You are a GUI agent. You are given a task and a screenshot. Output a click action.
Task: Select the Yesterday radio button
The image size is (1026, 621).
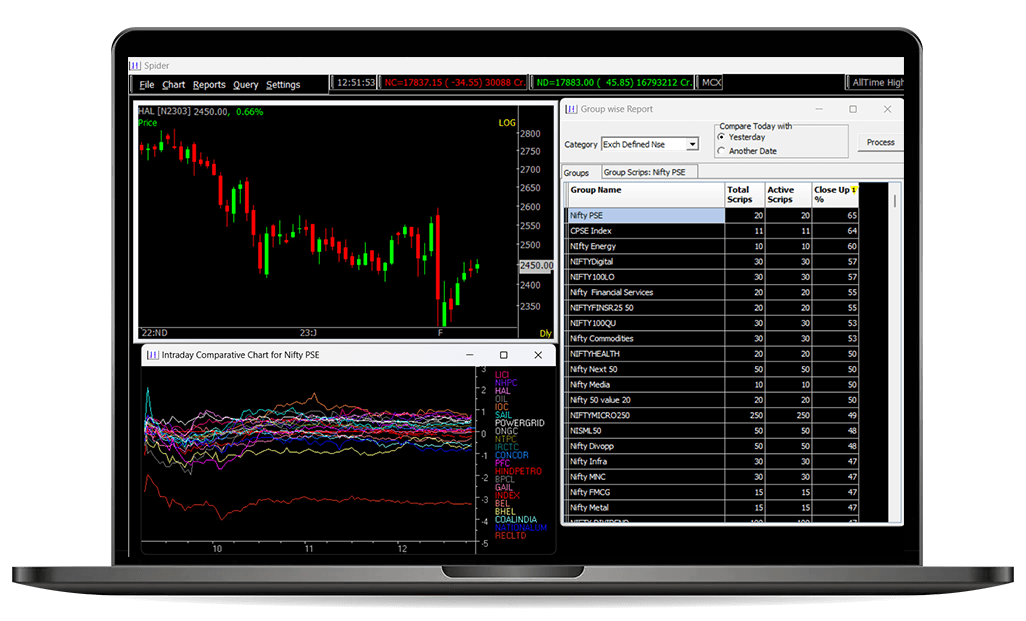(722, 137)
